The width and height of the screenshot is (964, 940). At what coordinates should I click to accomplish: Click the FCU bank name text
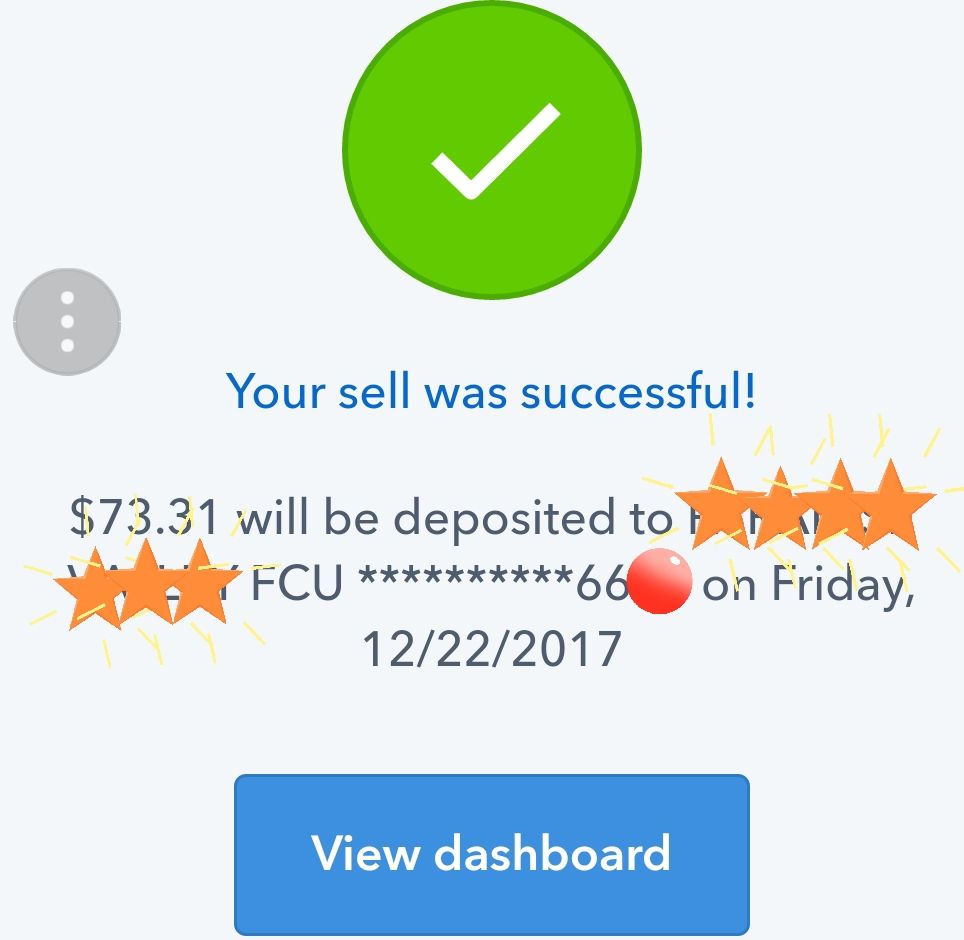click(296, 582)
